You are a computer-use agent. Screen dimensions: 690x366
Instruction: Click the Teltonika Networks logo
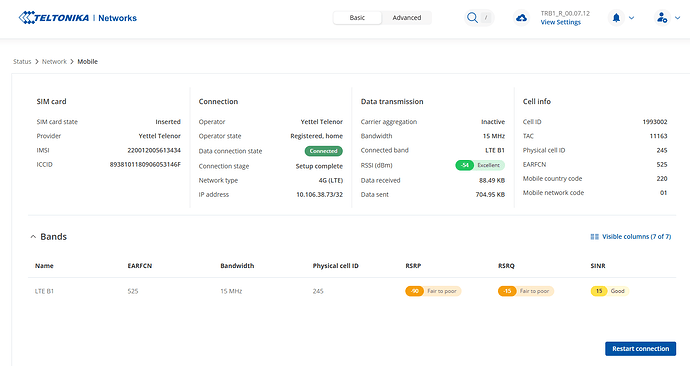point(77,18)
